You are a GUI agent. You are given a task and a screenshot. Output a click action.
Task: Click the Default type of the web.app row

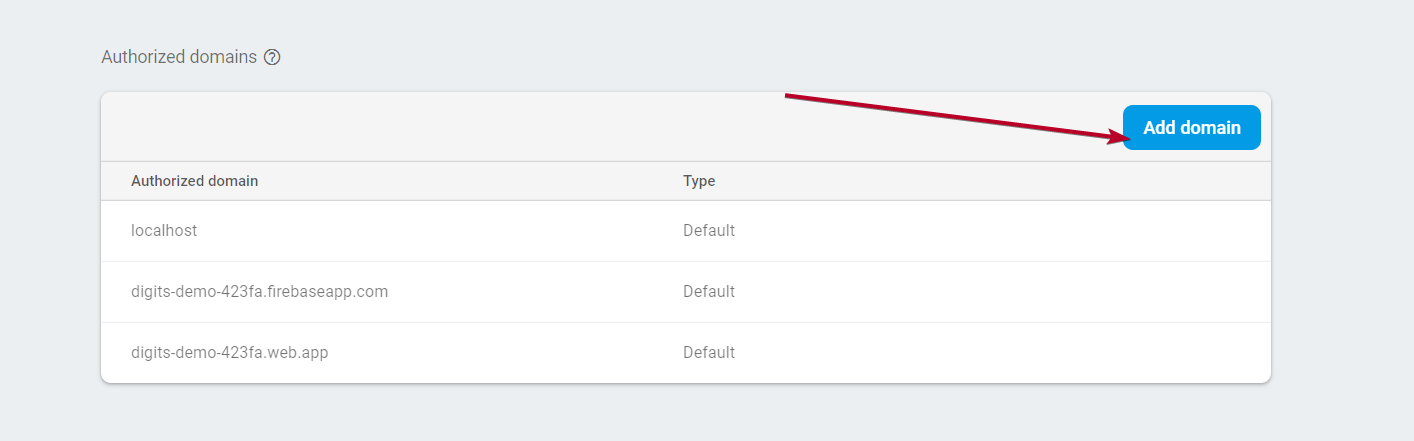(708, 352)
